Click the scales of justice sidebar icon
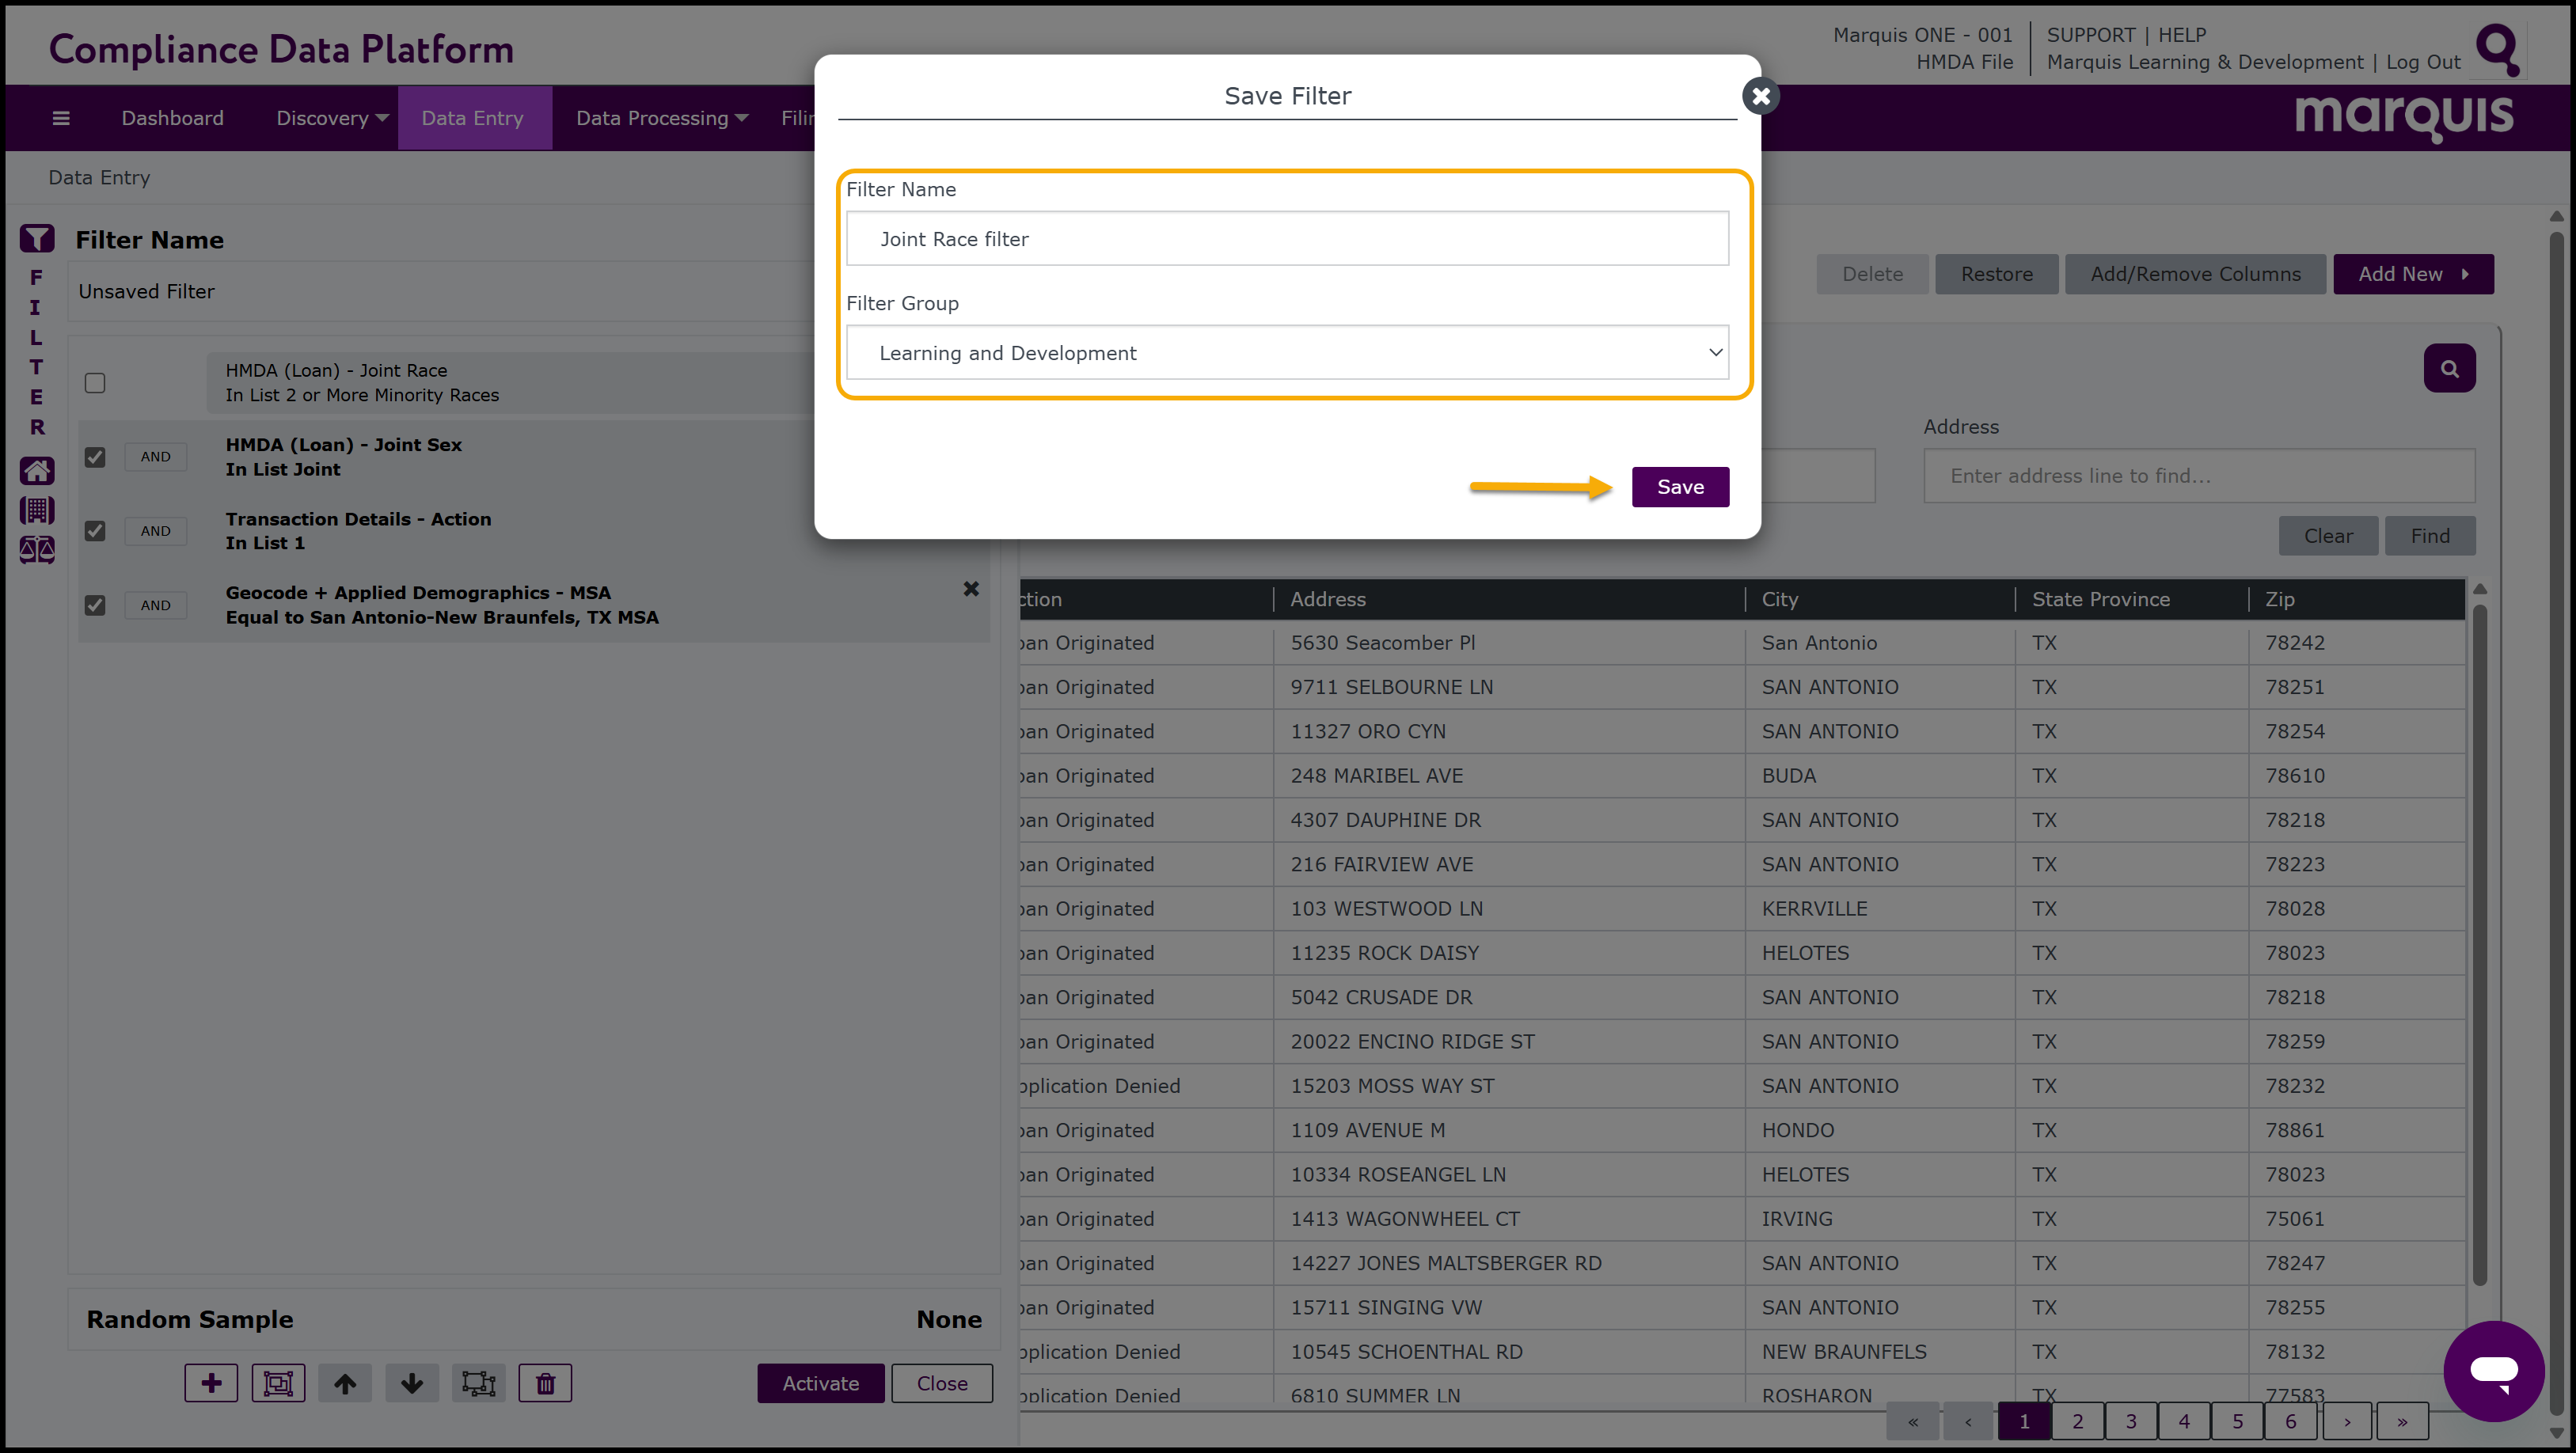Image resolution: width=2576 pixels, height=1453 pixels. click(x=37, y=550)
